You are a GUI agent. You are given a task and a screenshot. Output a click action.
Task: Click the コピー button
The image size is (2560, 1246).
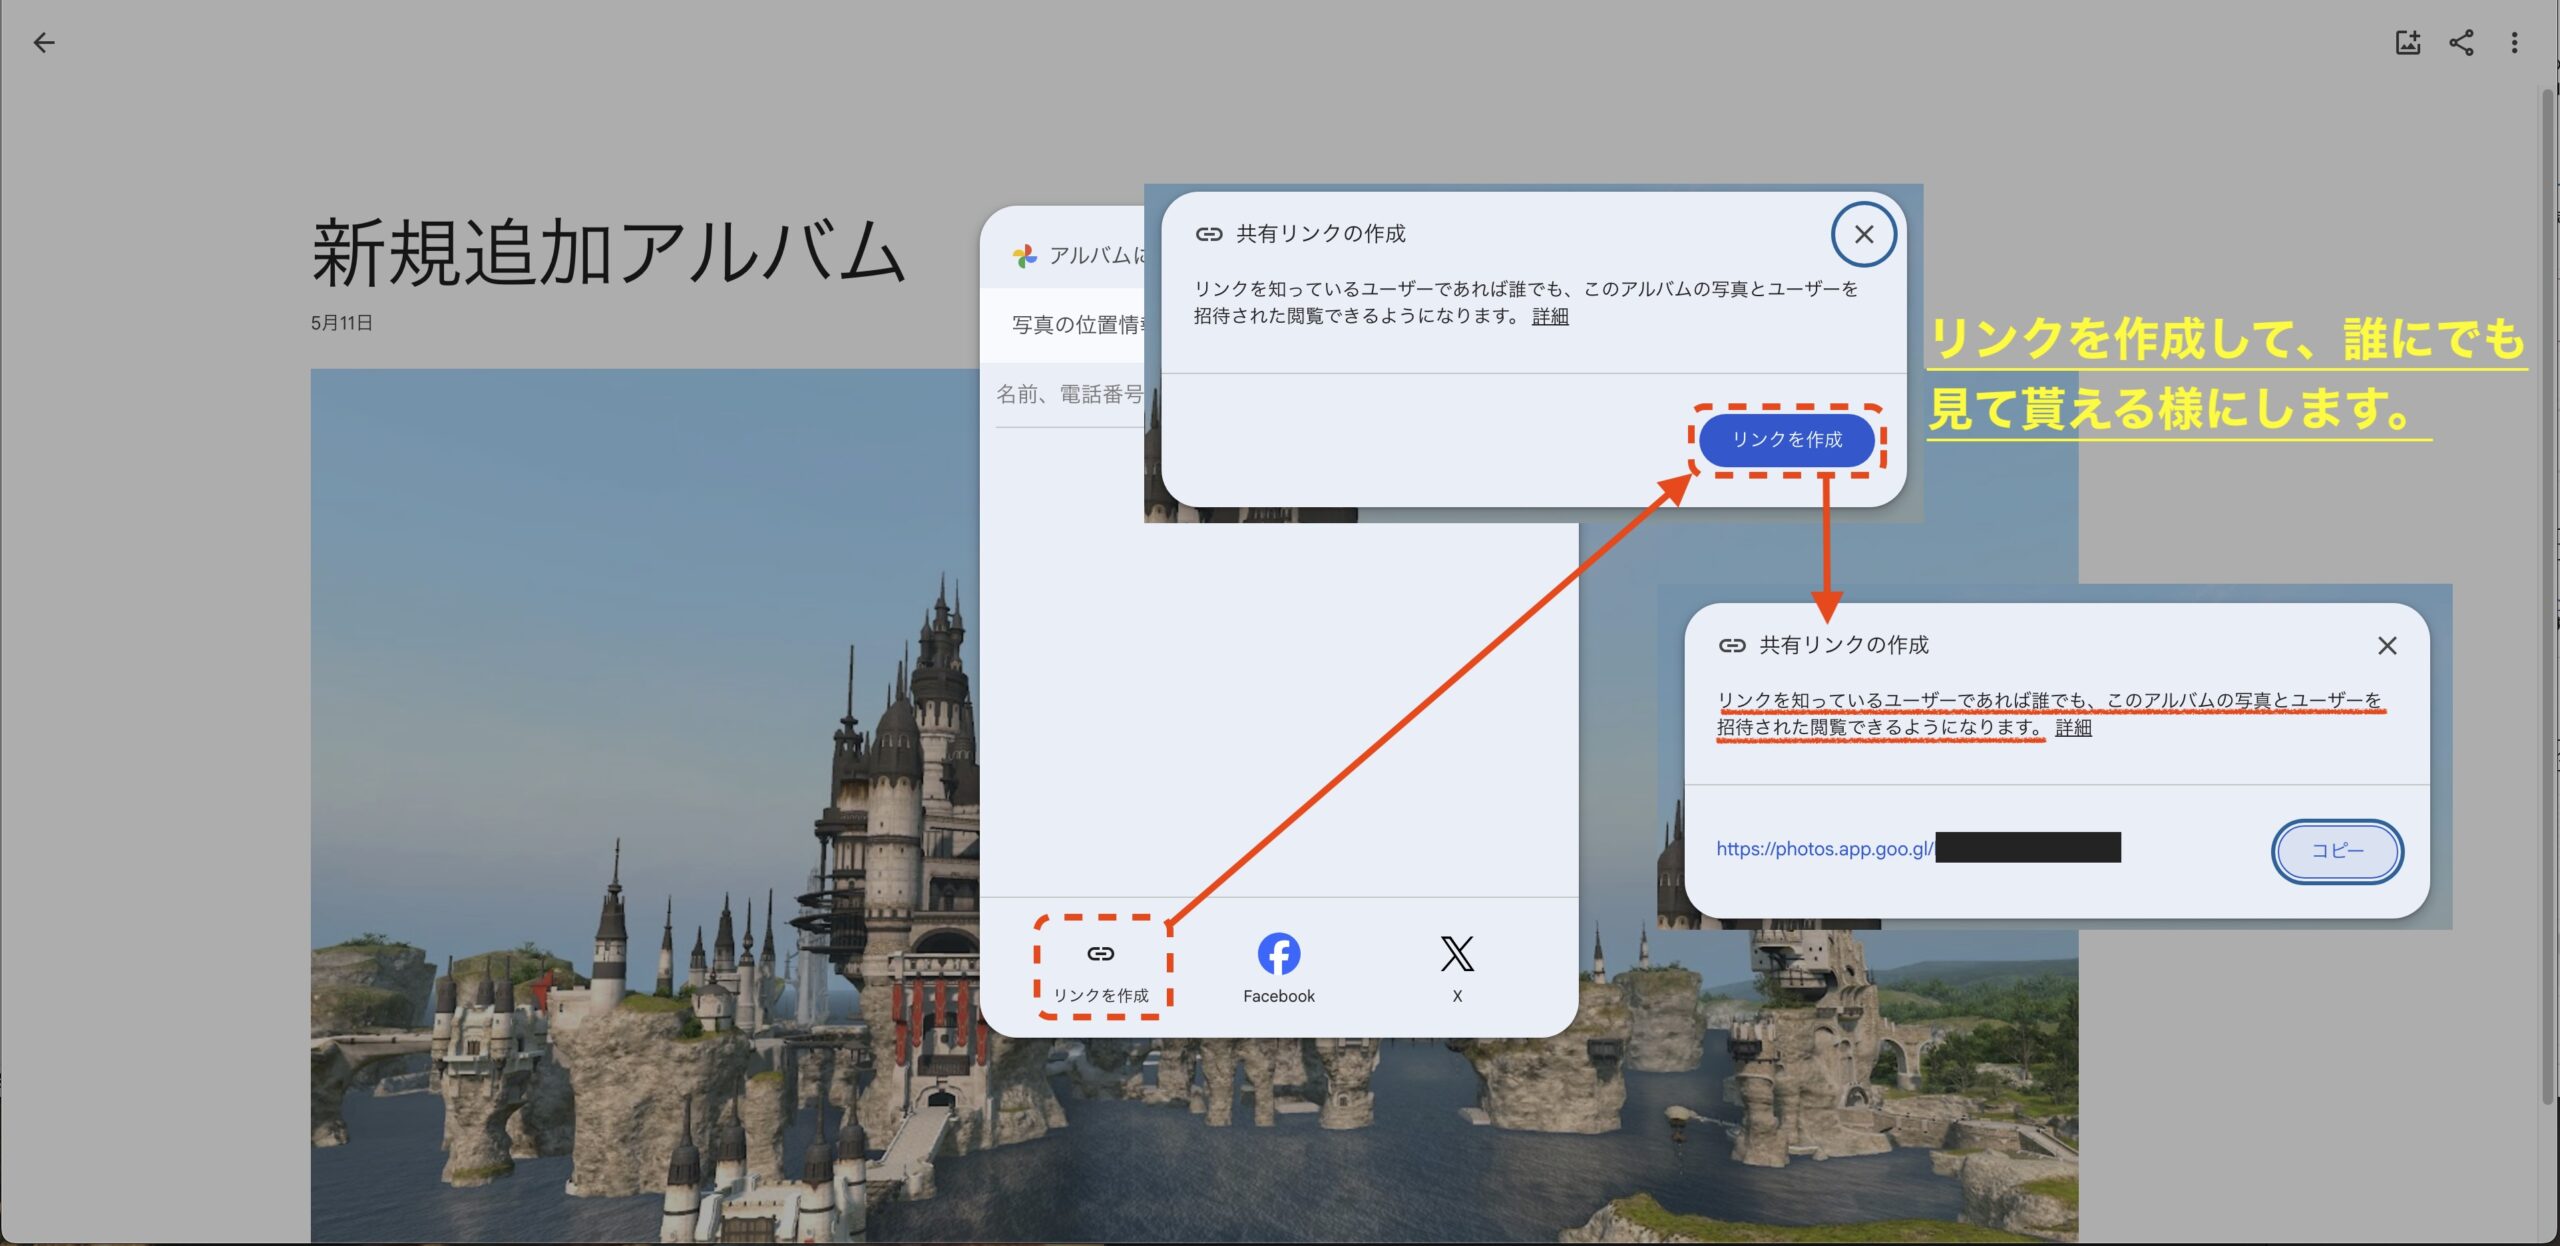pyautogui.click(x=2337, y=851)
